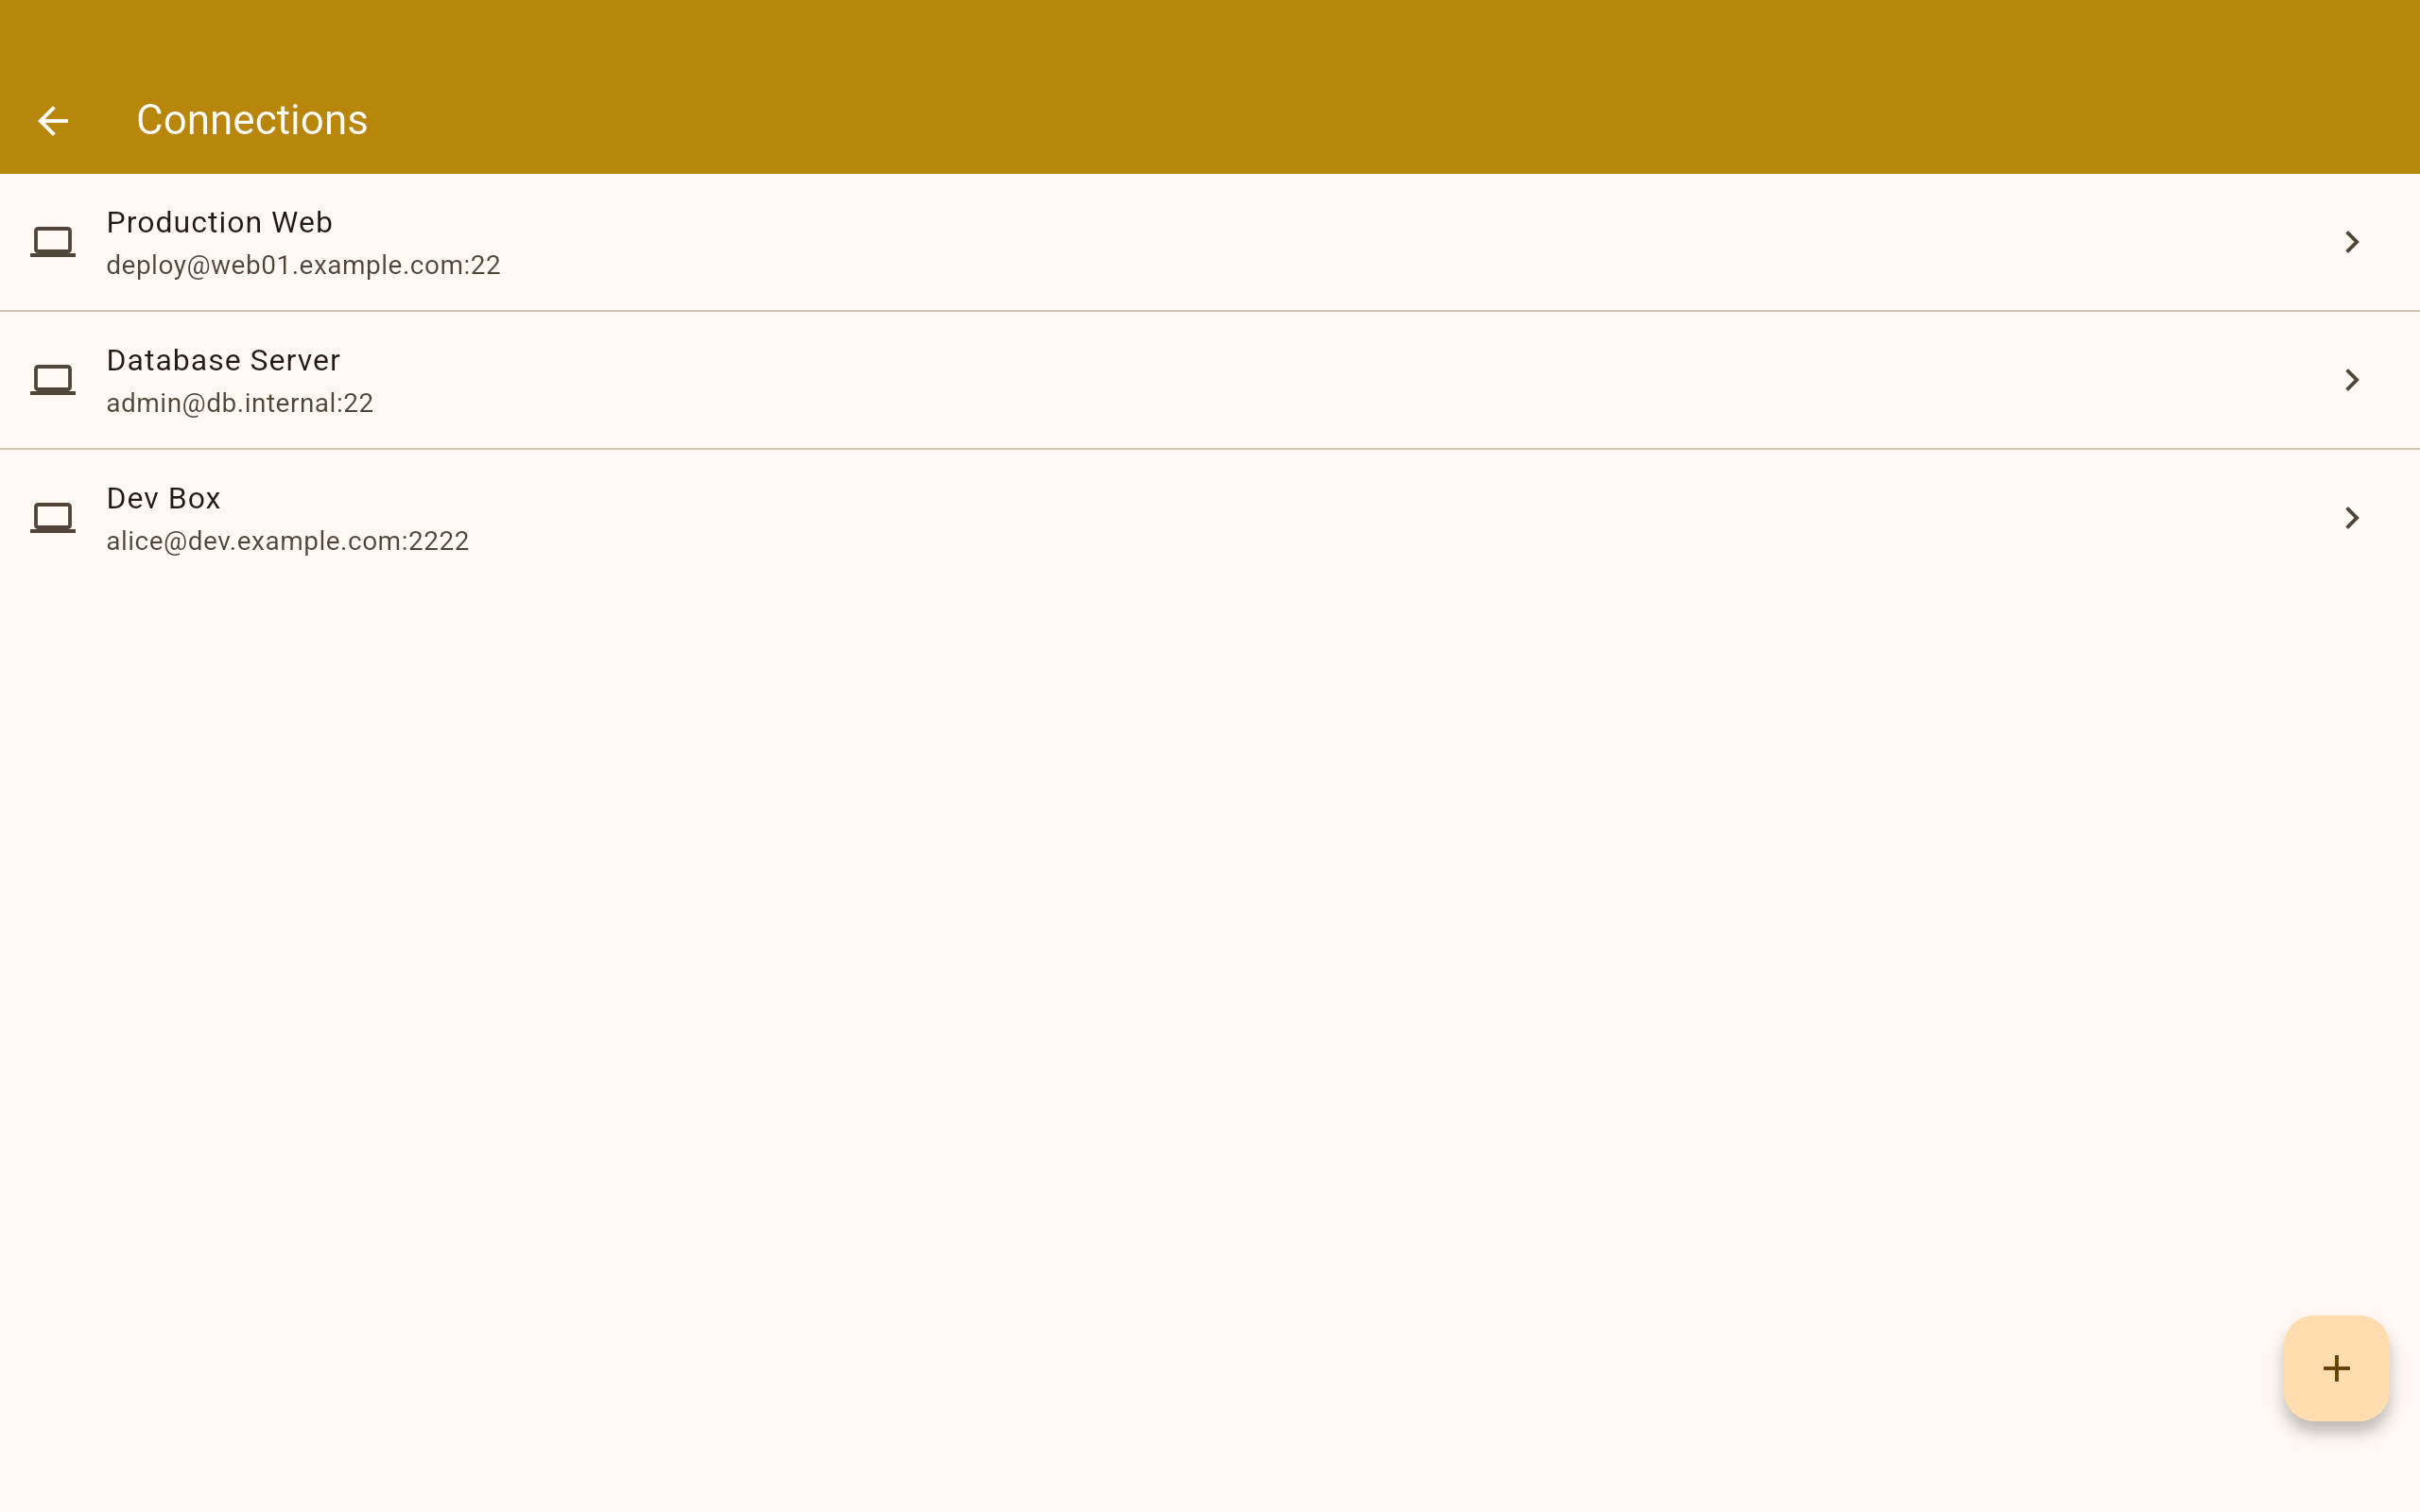Click the laptop icon beside Database Server
Screen dimensions: 2420x1512
coord(53,379)
